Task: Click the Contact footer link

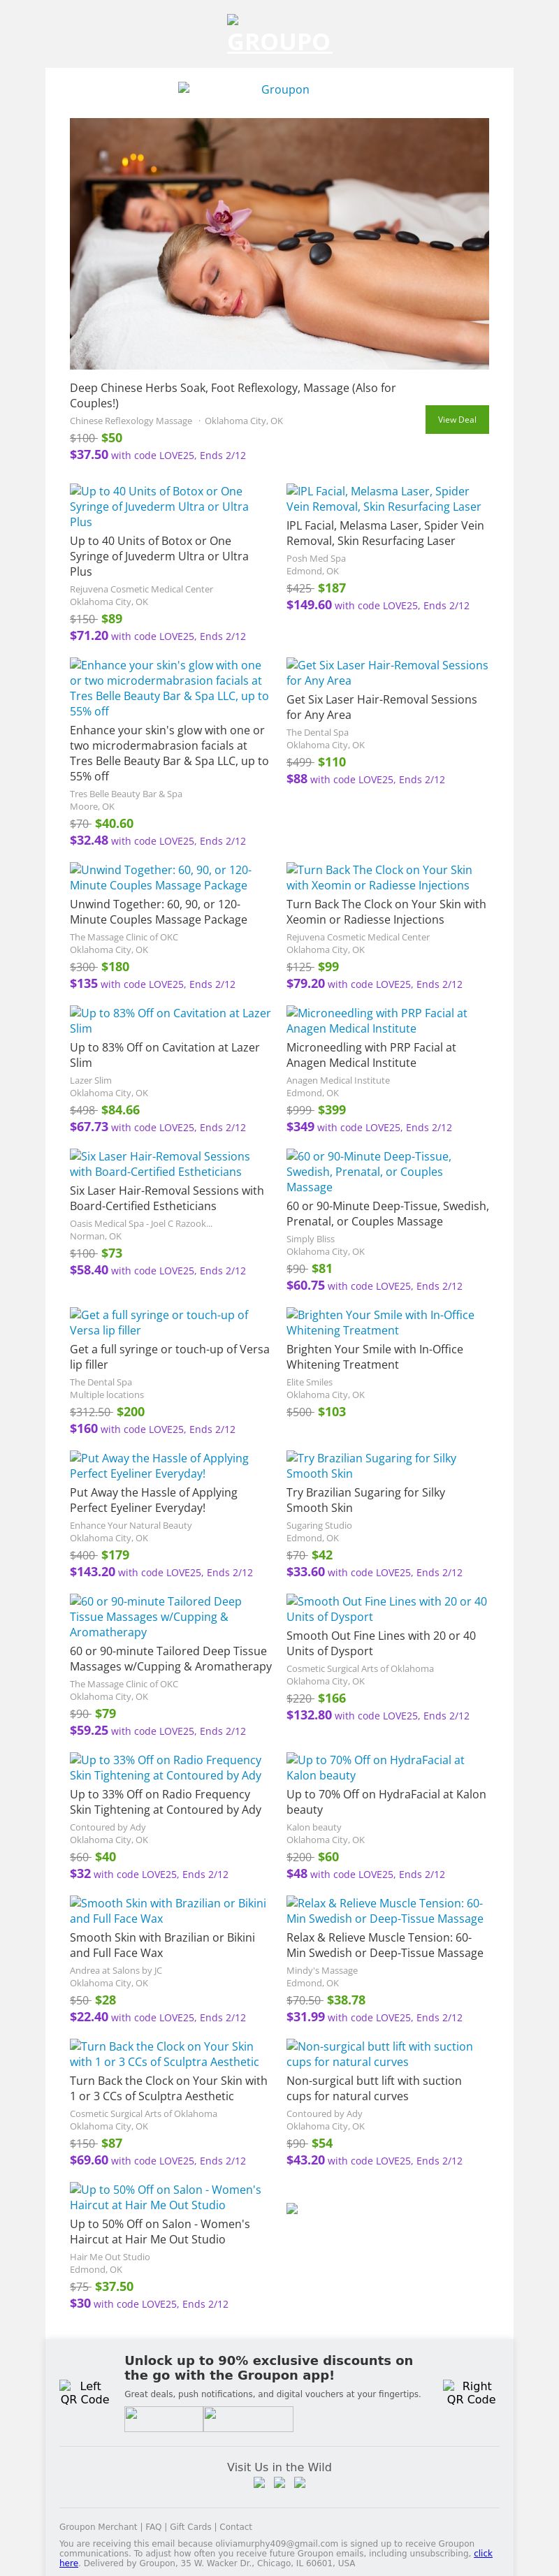Action: click(236, 2526)
